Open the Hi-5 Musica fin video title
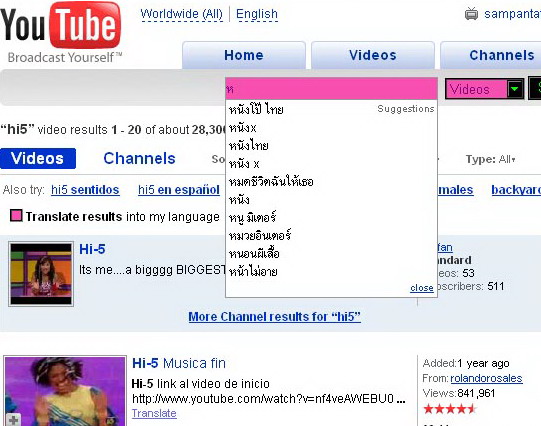Viewport: 541px width, 426px height. pos(179,363)
